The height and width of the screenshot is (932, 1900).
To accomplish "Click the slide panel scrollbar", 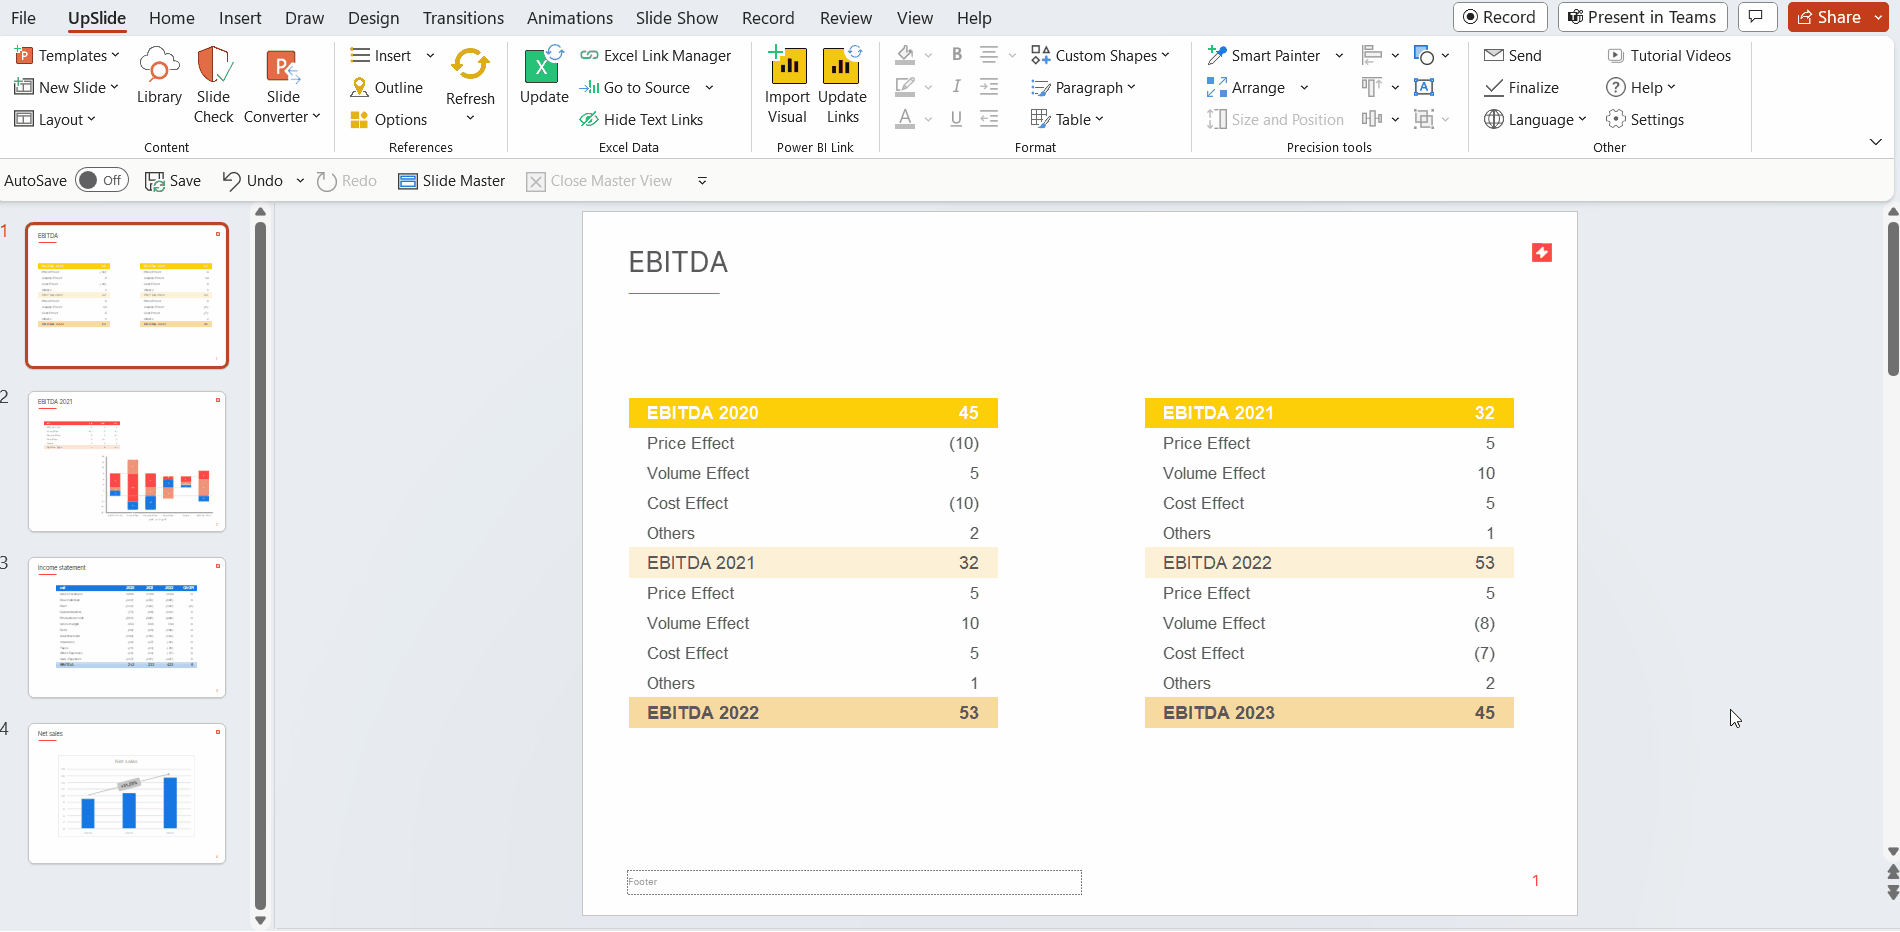I will coord(260,565).
